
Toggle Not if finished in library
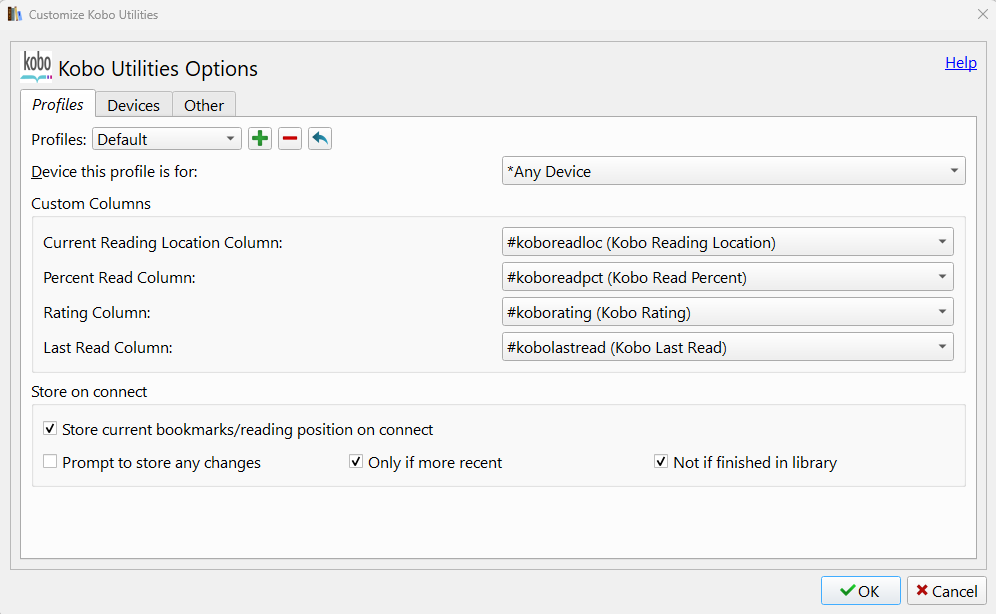(x=661, y=462)
